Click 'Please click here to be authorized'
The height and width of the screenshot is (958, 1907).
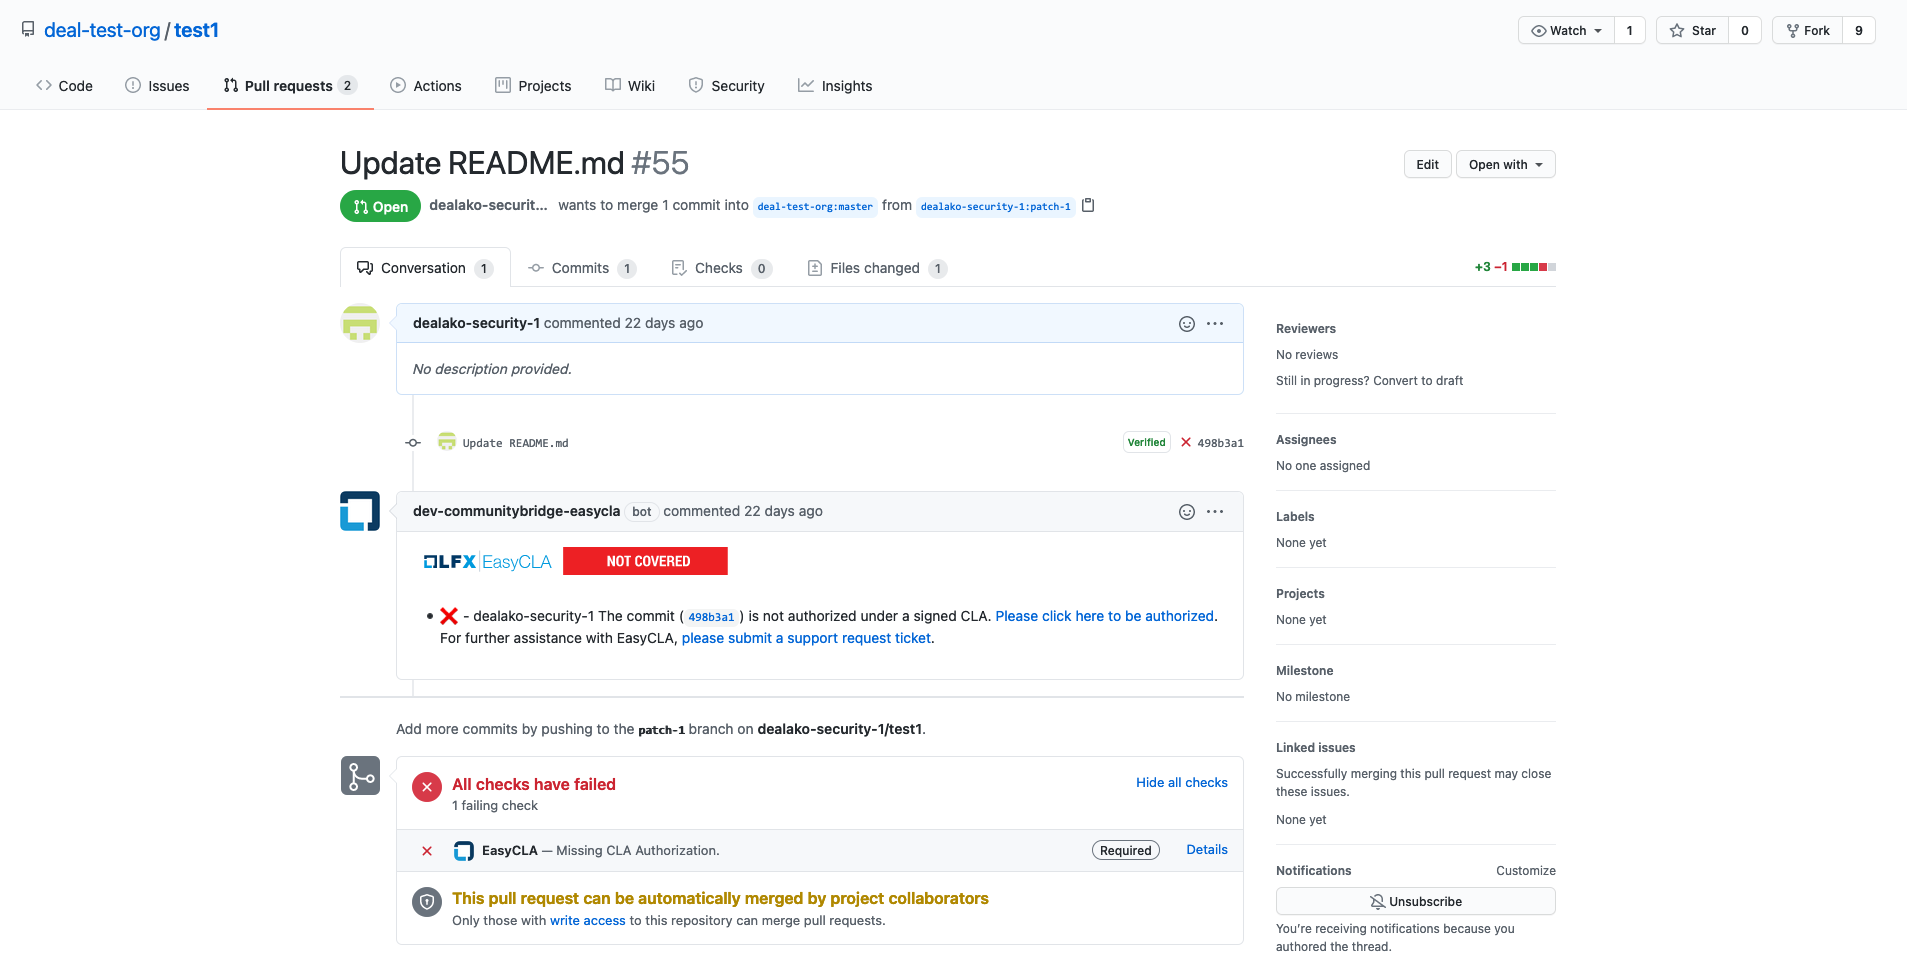[x=1104, y=616]
